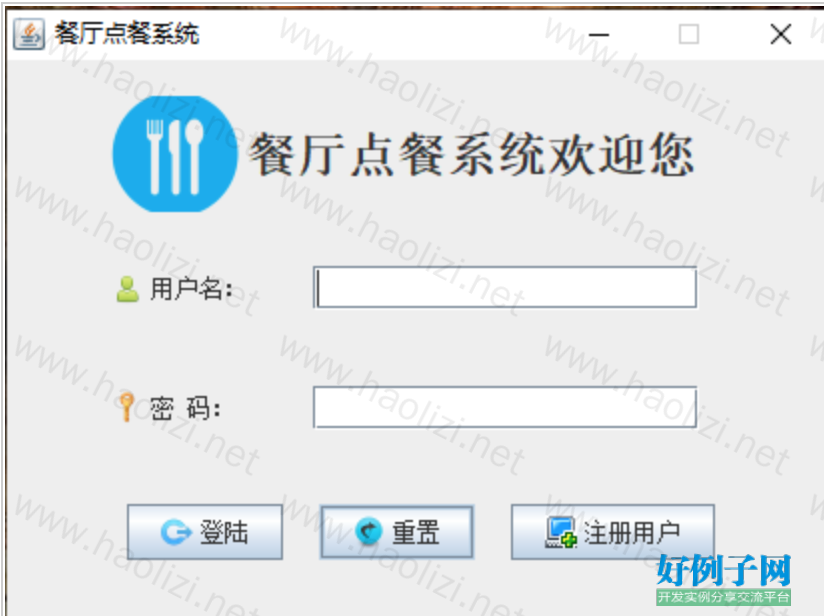
Task: Focus the 密码 password input field
Action: [x=505, y=407]
